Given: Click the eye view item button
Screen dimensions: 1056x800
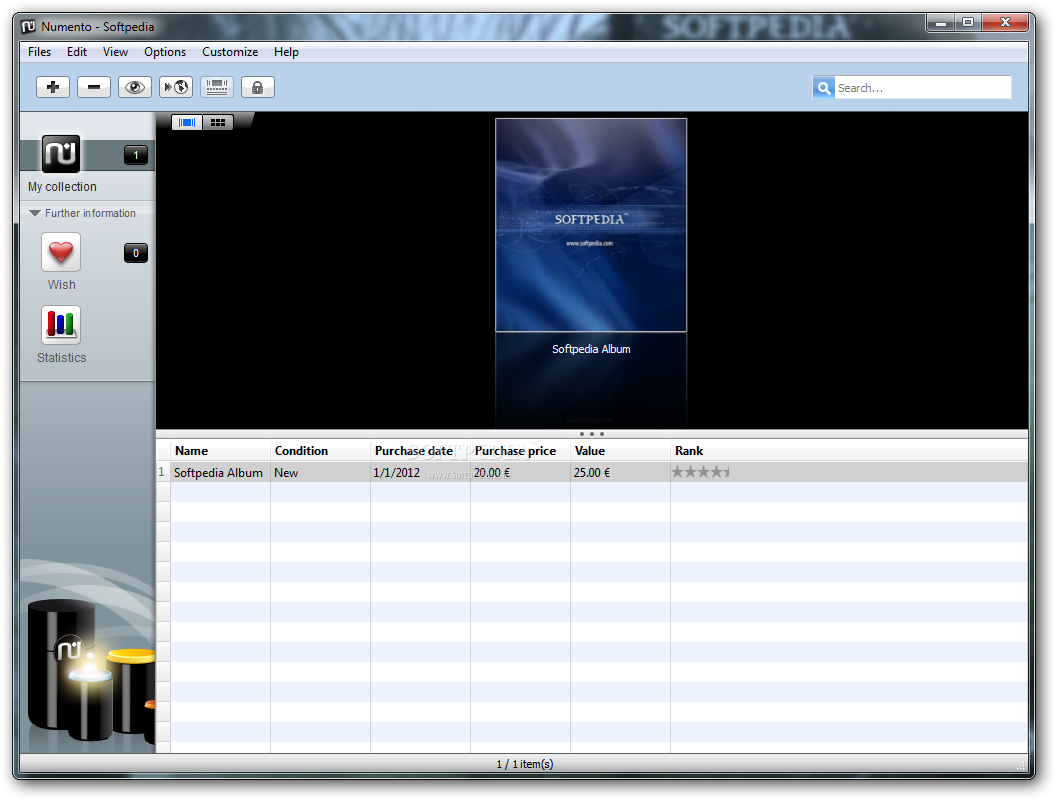Looking at the screenshot, I should click(x=135, y=87).
